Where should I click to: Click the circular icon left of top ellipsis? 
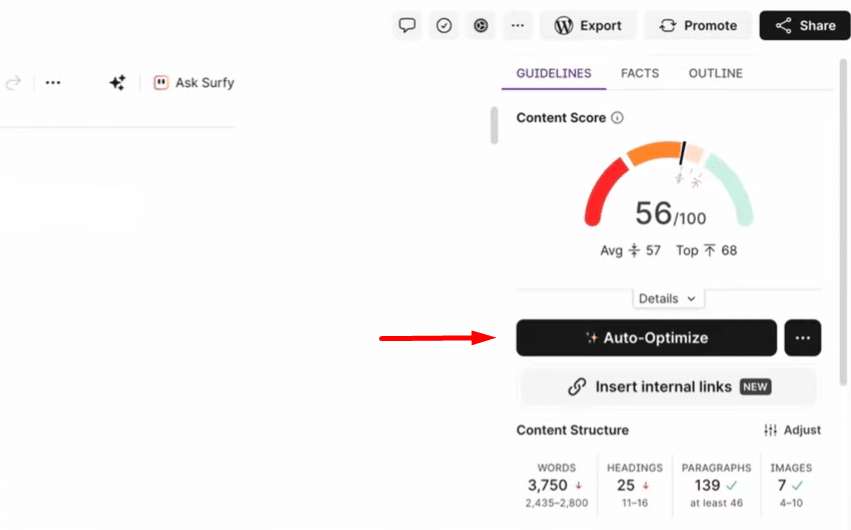481,26
